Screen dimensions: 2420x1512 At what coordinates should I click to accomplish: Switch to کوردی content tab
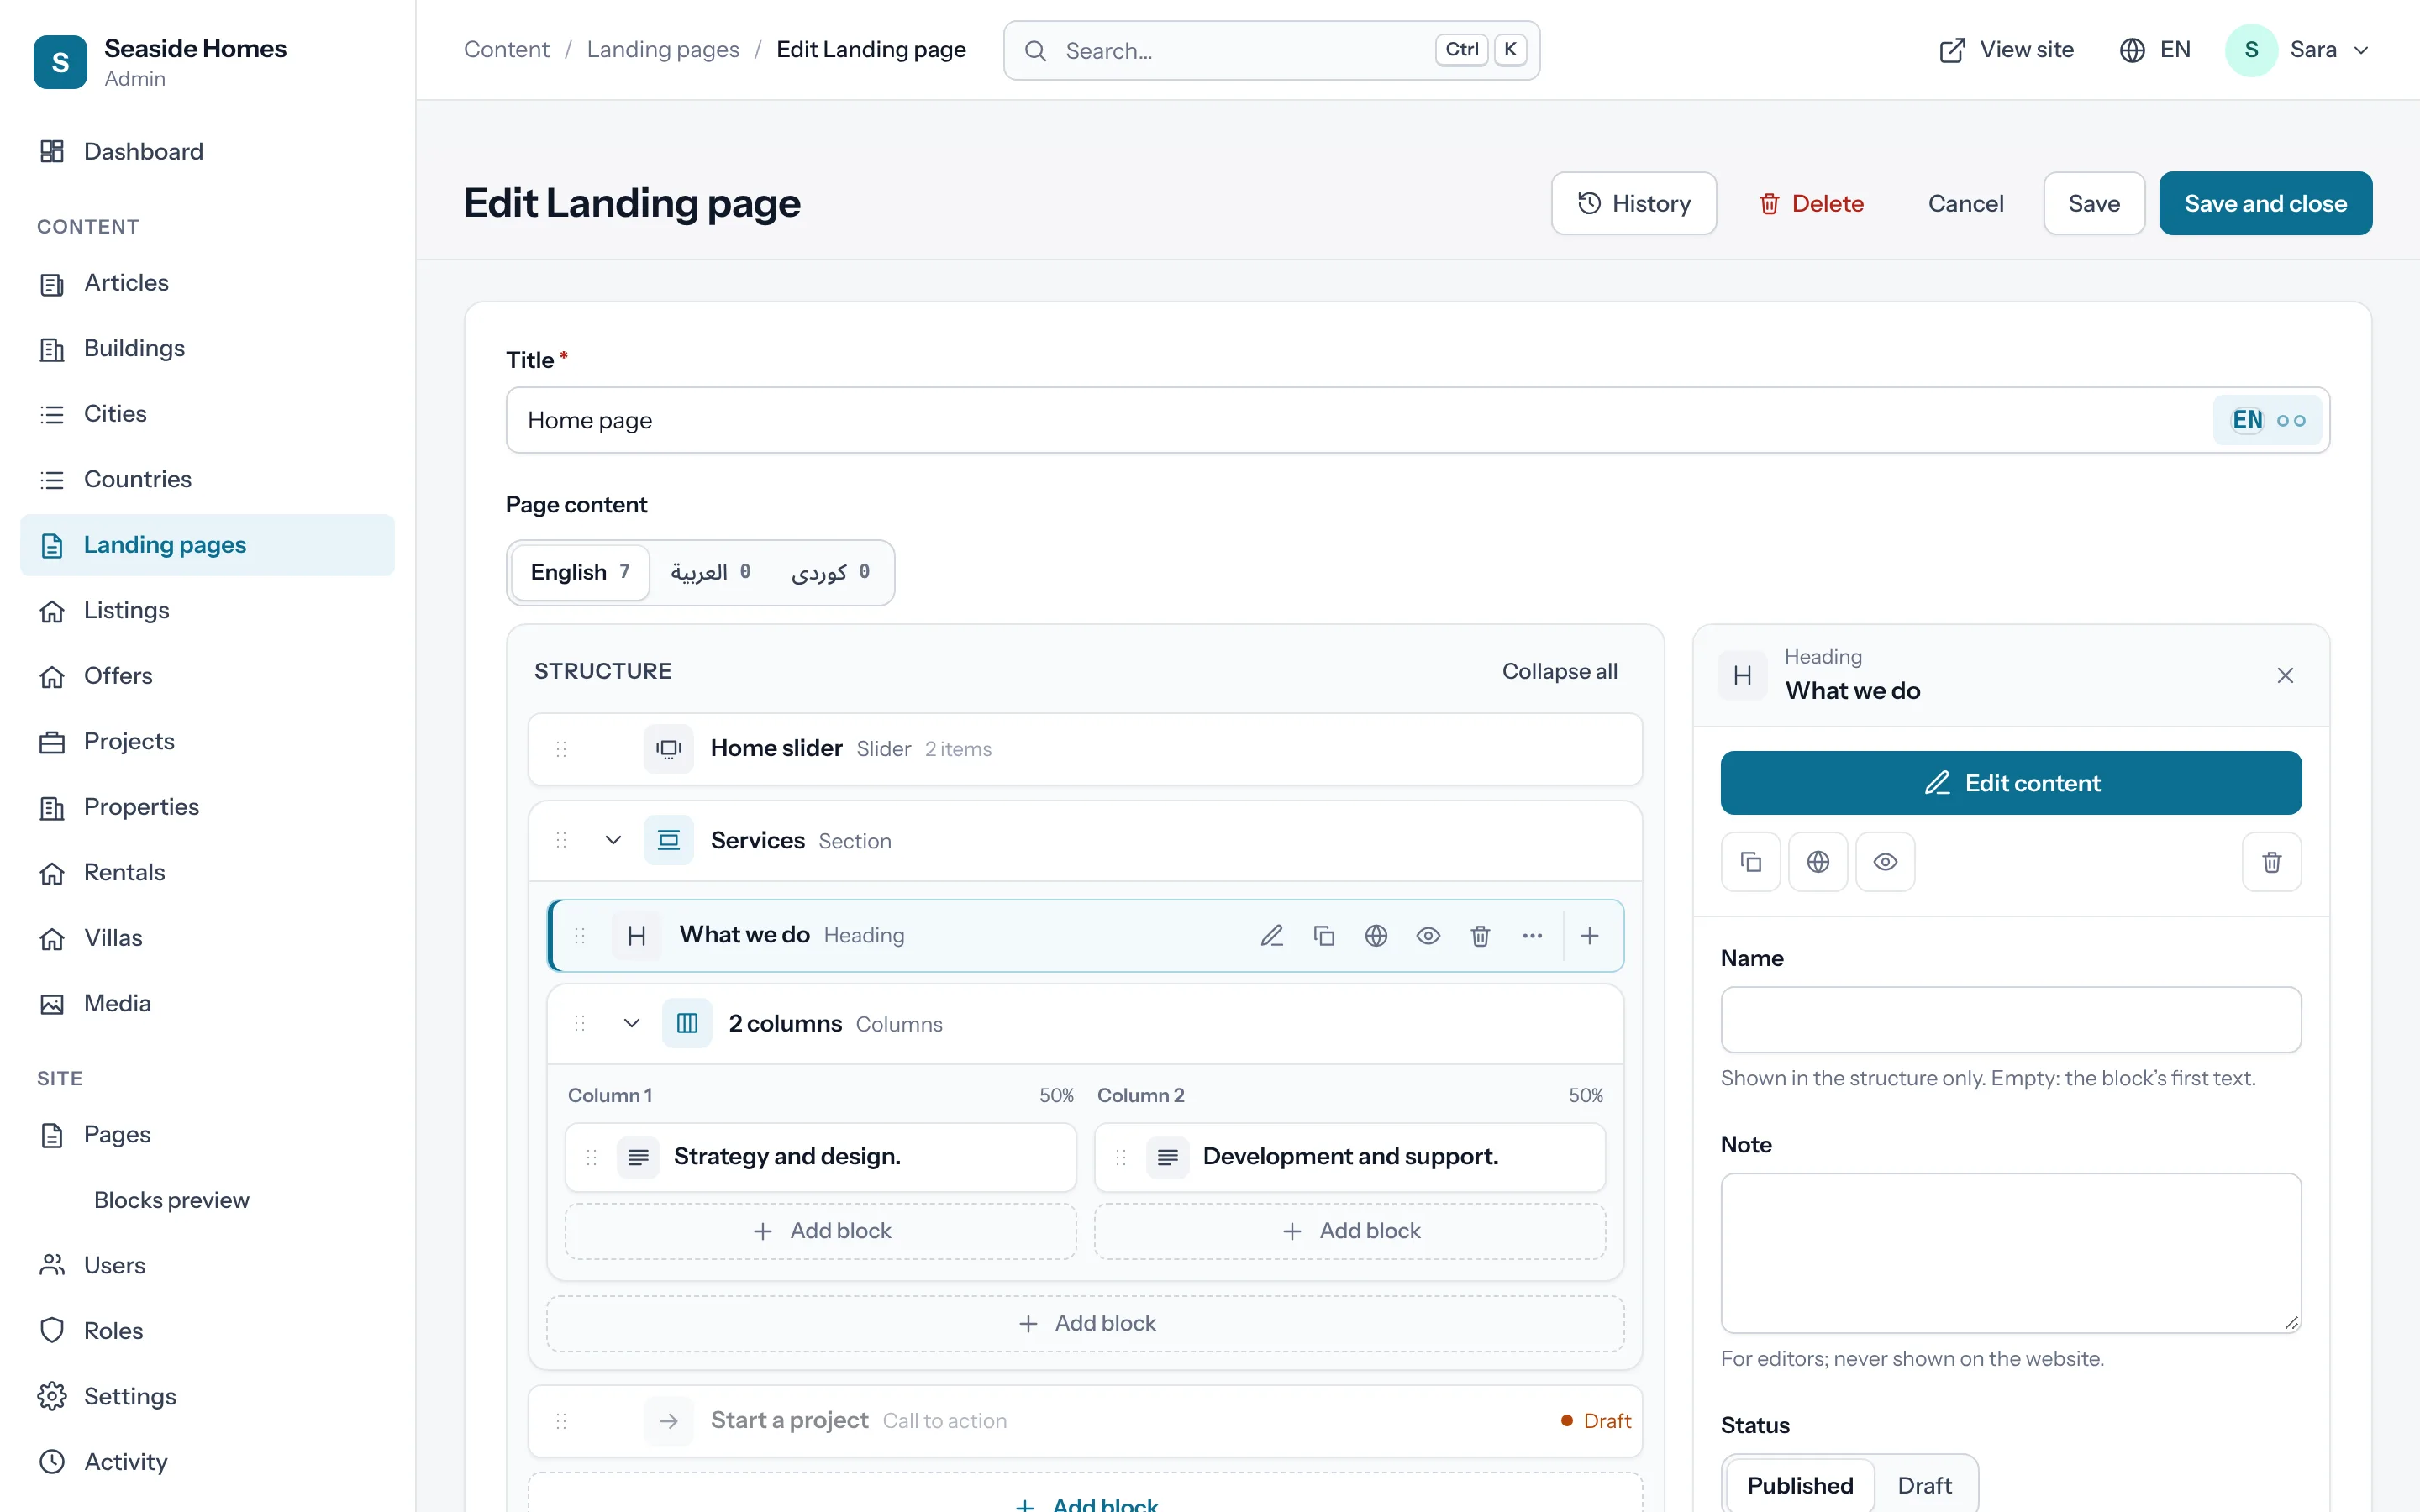pyautogui.click(x=830, y=572)
